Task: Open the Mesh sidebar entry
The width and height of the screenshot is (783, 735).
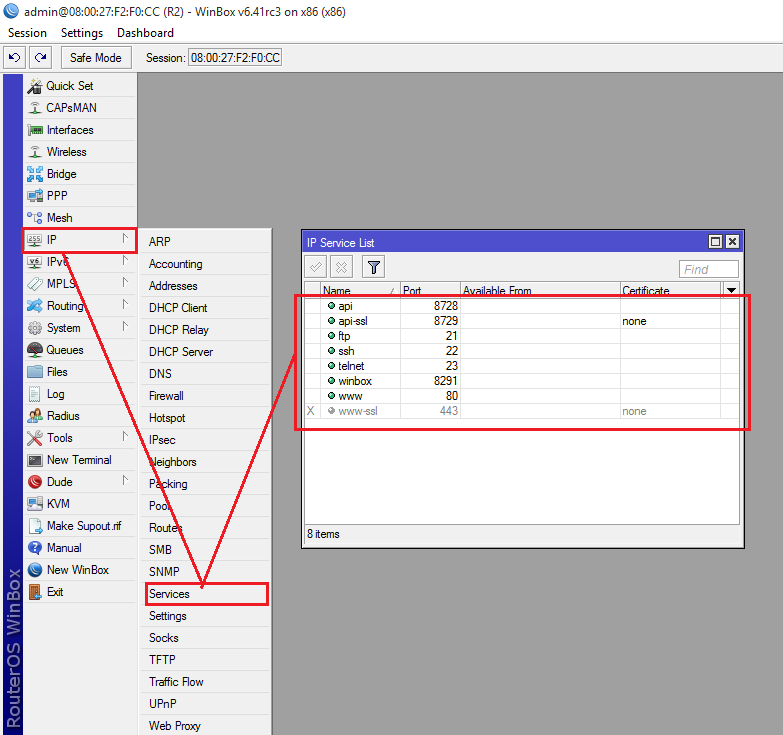Action: point(80,218)
